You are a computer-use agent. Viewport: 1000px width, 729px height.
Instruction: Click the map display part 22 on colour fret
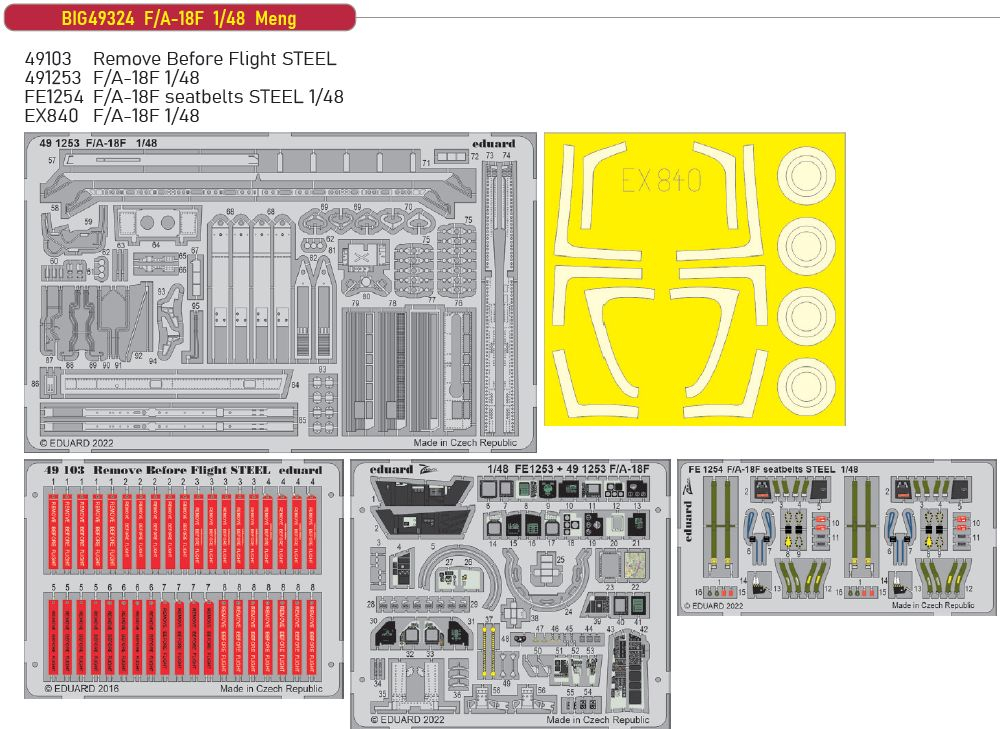pyautogui.click(x=637, y=566)
